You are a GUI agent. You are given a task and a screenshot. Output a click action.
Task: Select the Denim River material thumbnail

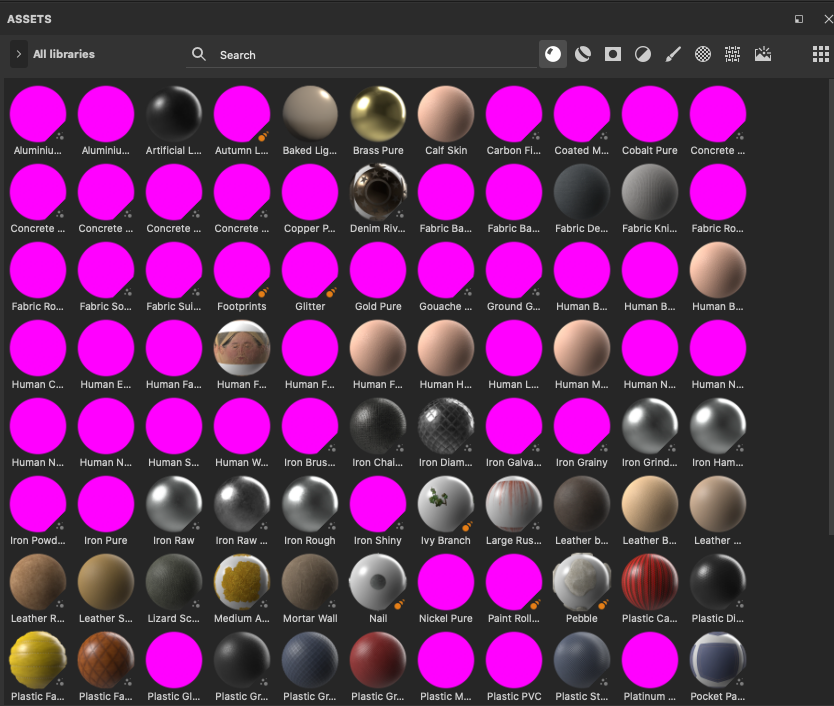pos(377,191)
